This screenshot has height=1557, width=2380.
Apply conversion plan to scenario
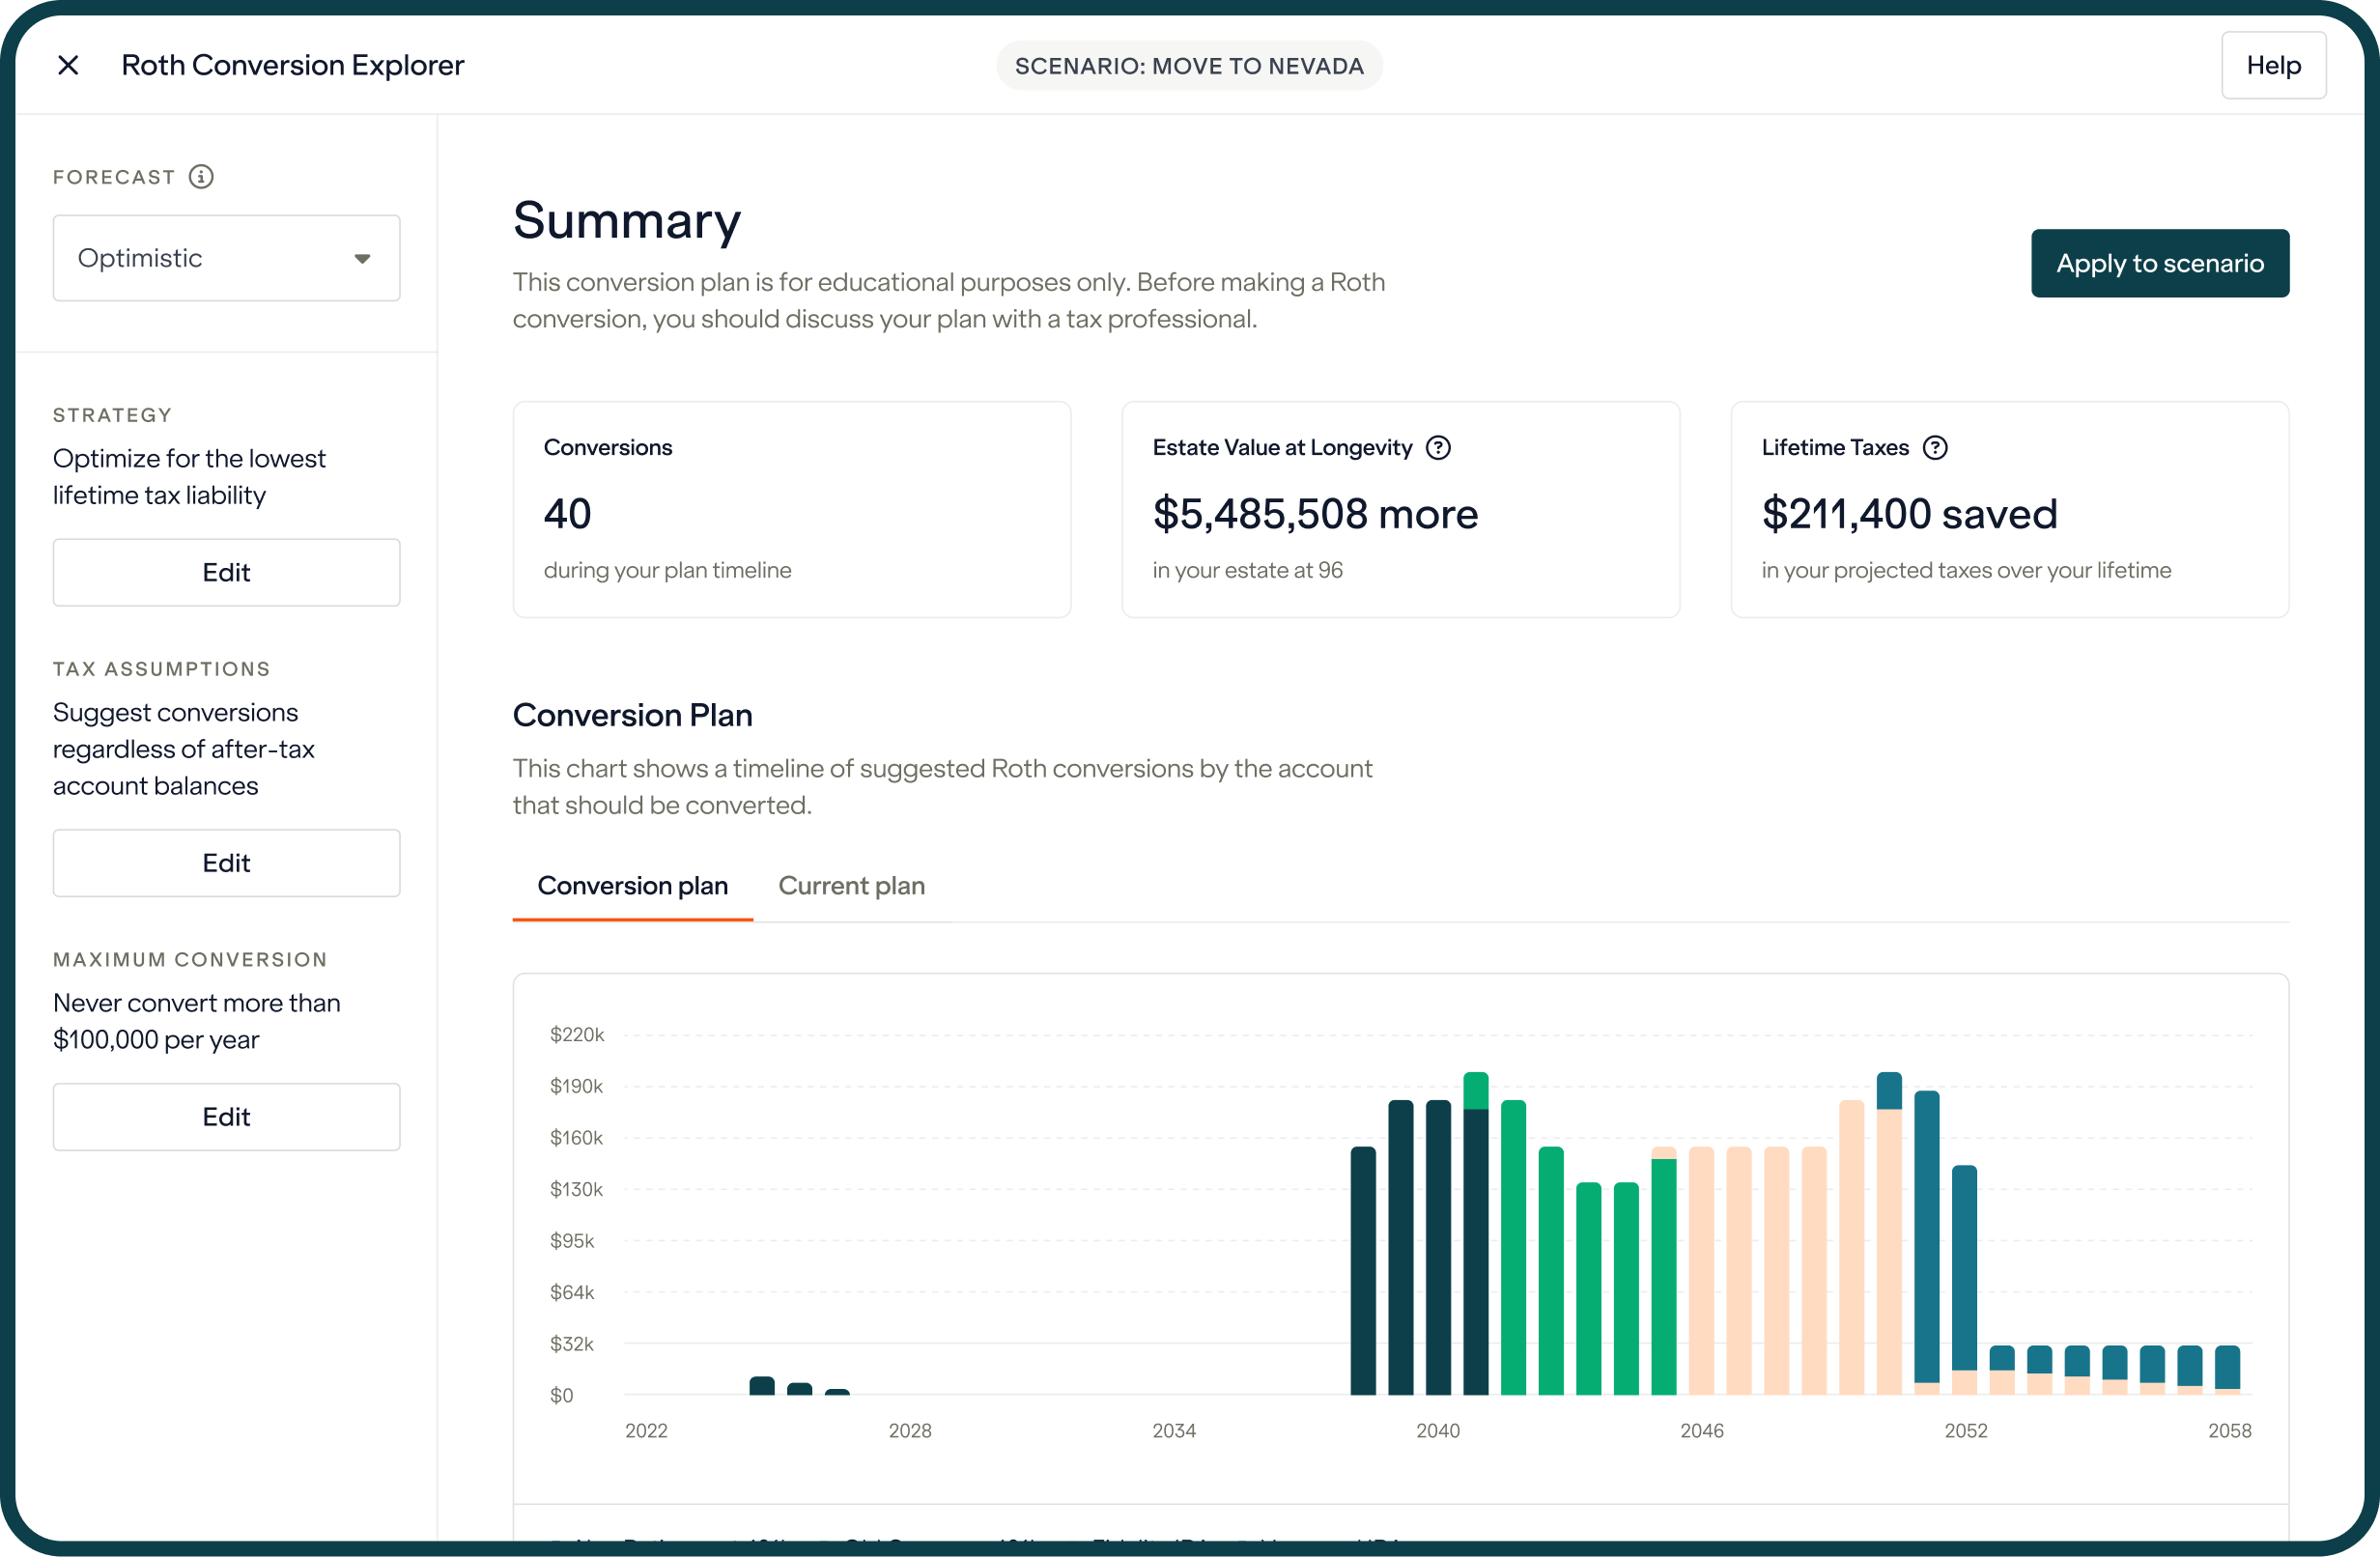tap(2160, 263)
